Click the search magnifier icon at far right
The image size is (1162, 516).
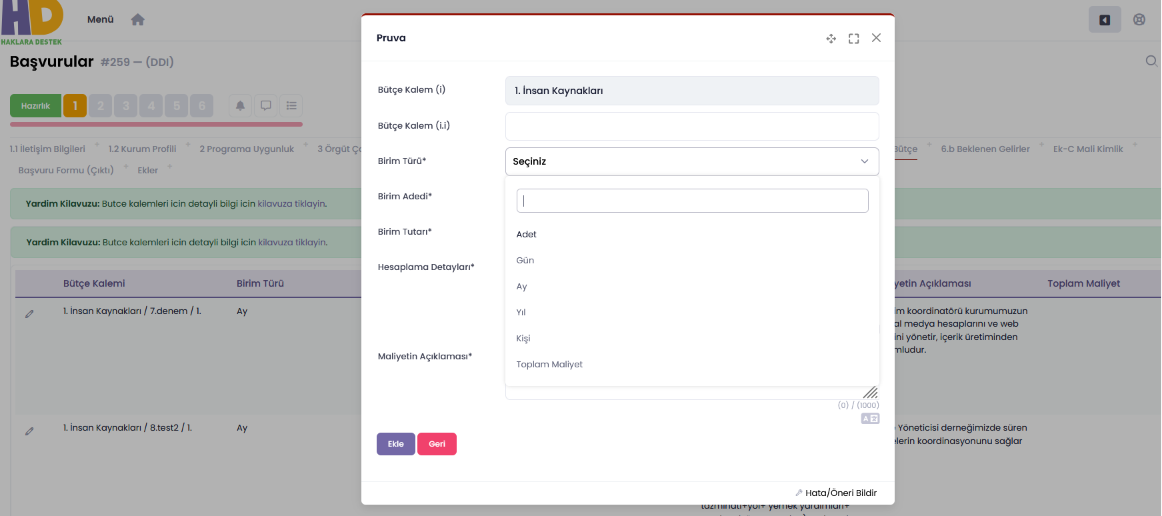(x=1152, y=61)
